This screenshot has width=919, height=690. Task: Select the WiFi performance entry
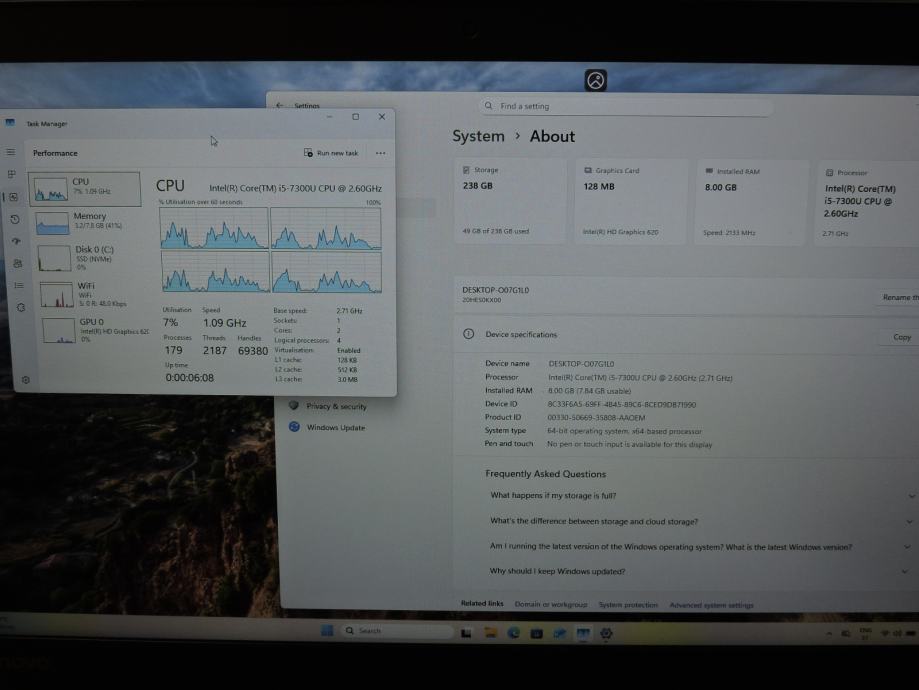click(93, 294)
